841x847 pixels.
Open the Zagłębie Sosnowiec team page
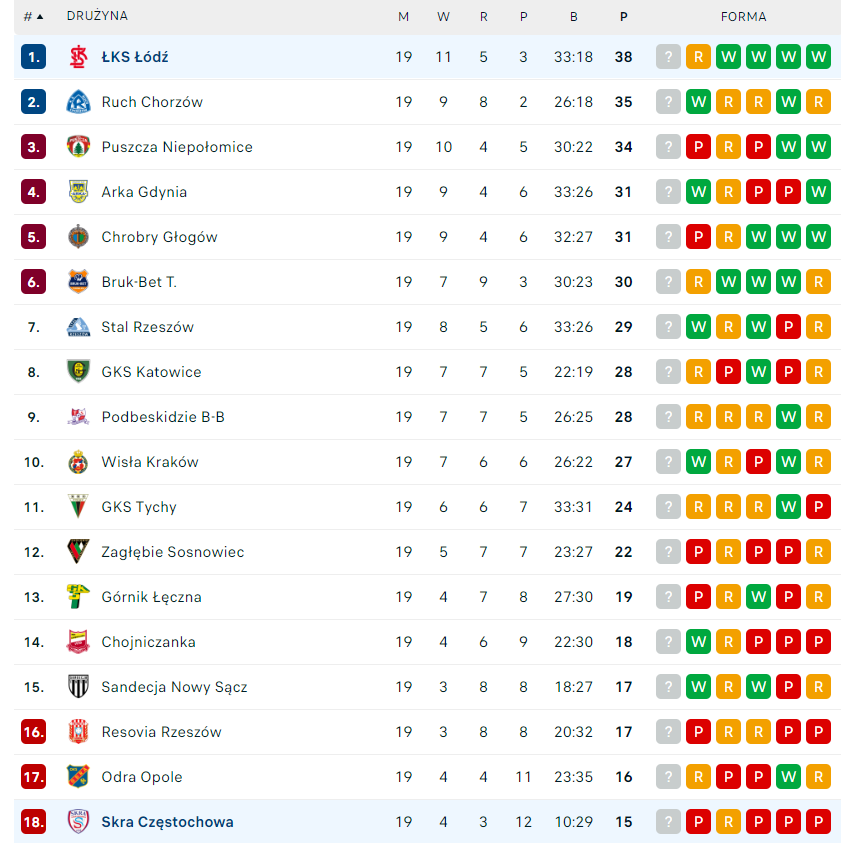pos(173,552)
